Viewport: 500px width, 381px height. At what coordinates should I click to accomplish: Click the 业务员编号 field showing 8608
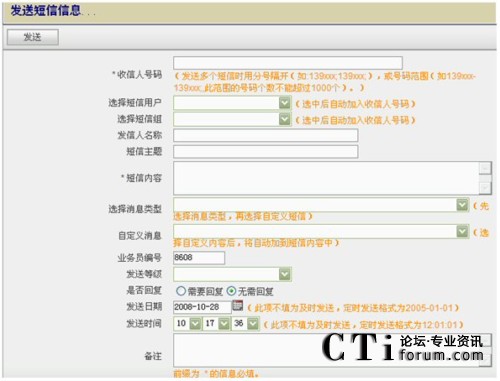point(199,257)
